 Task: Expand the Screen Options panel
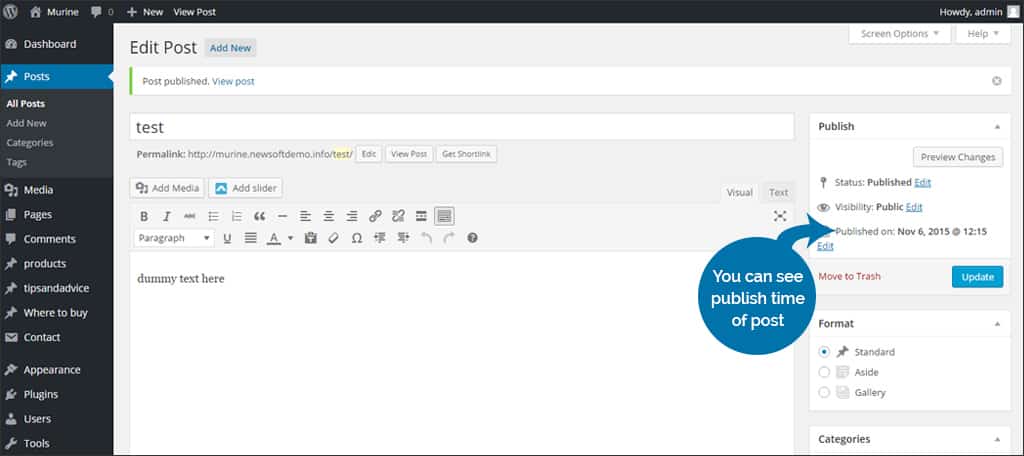900,34
